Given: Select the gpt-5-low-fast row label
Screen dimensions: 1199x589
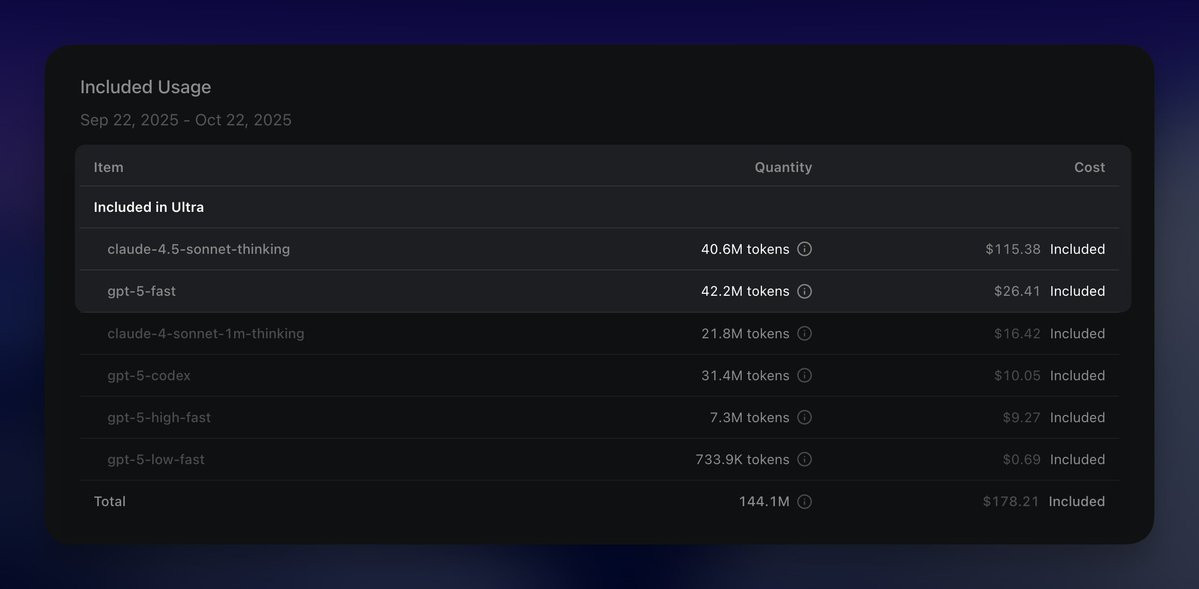Looking at the screenshot, I should pyautogui.click(x=156, y=459).
